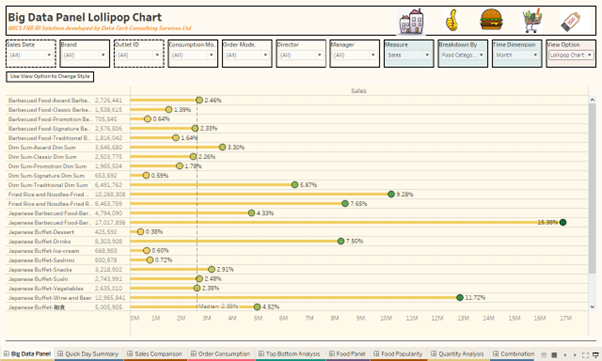Open the Sales Date filter dropdown
The height and width of the screenshot is (361, 602).
pos(31,55)
